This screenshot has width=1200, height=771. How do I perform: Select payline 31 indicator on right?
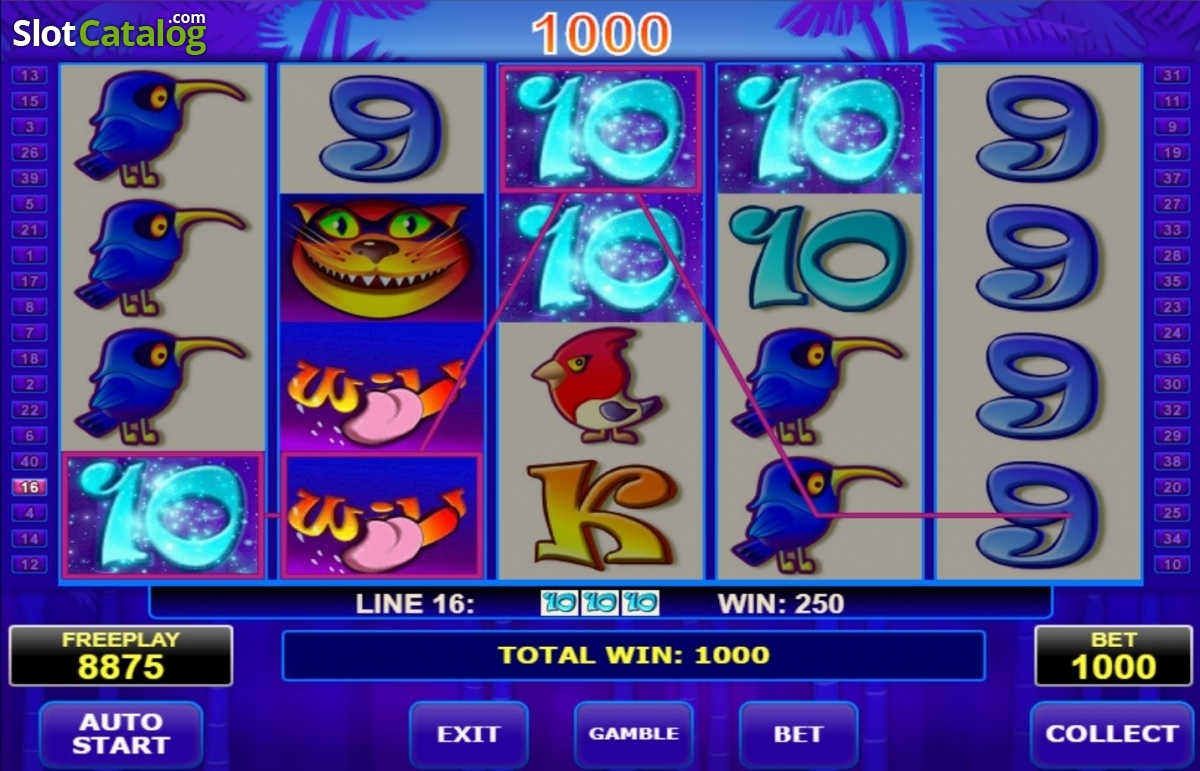[x=1171, y=75]
